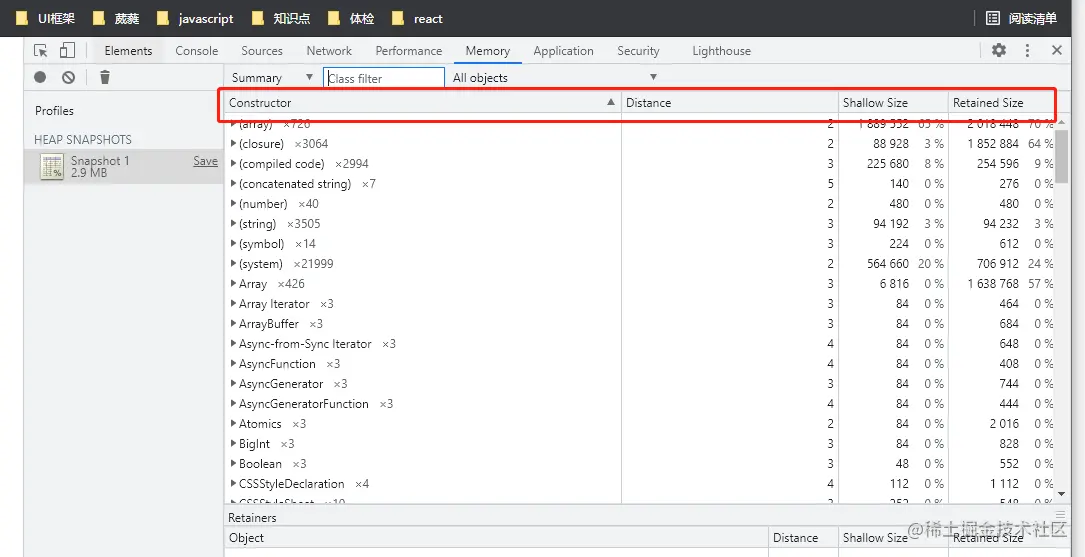Expand the AsyncFunction ×3 row
The height and width of the screenshot is (557, 1085).
[233, 364]
